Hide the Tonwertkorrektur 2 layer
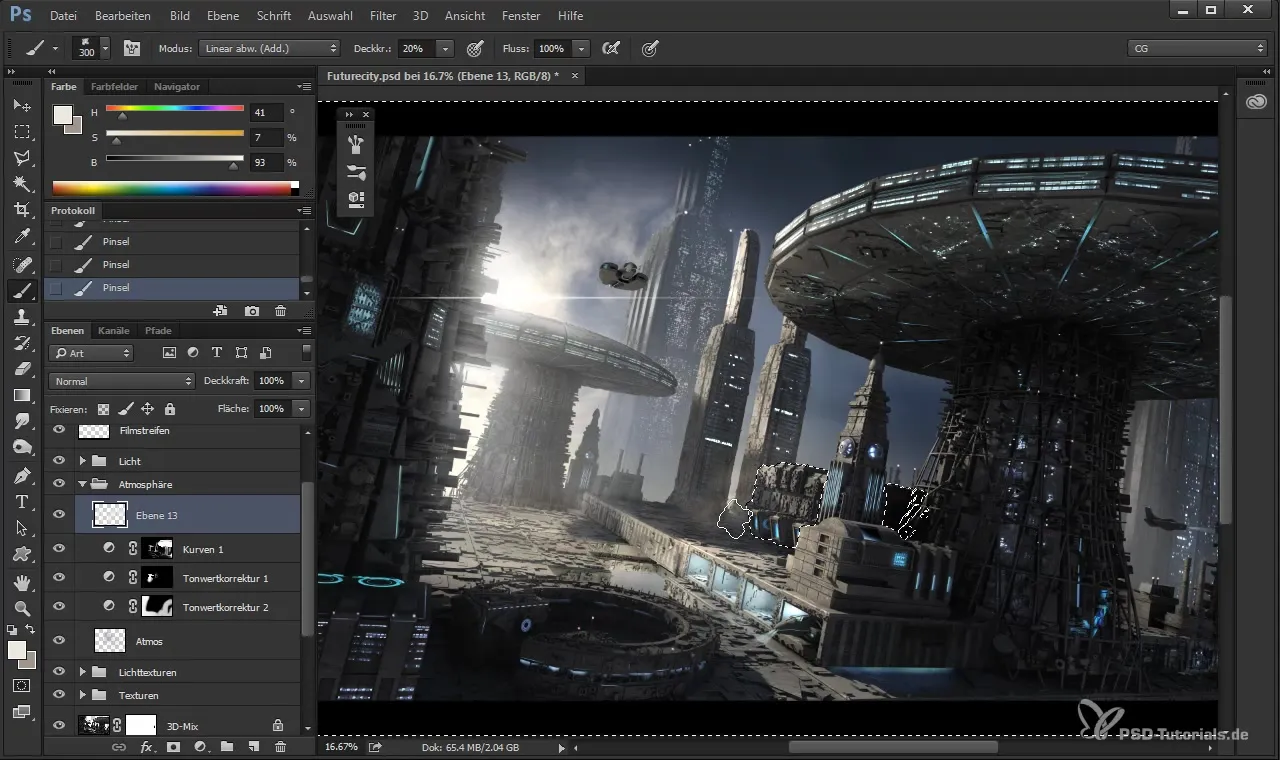The width and height of the screenshot is (1280, 760). [59, 607]
